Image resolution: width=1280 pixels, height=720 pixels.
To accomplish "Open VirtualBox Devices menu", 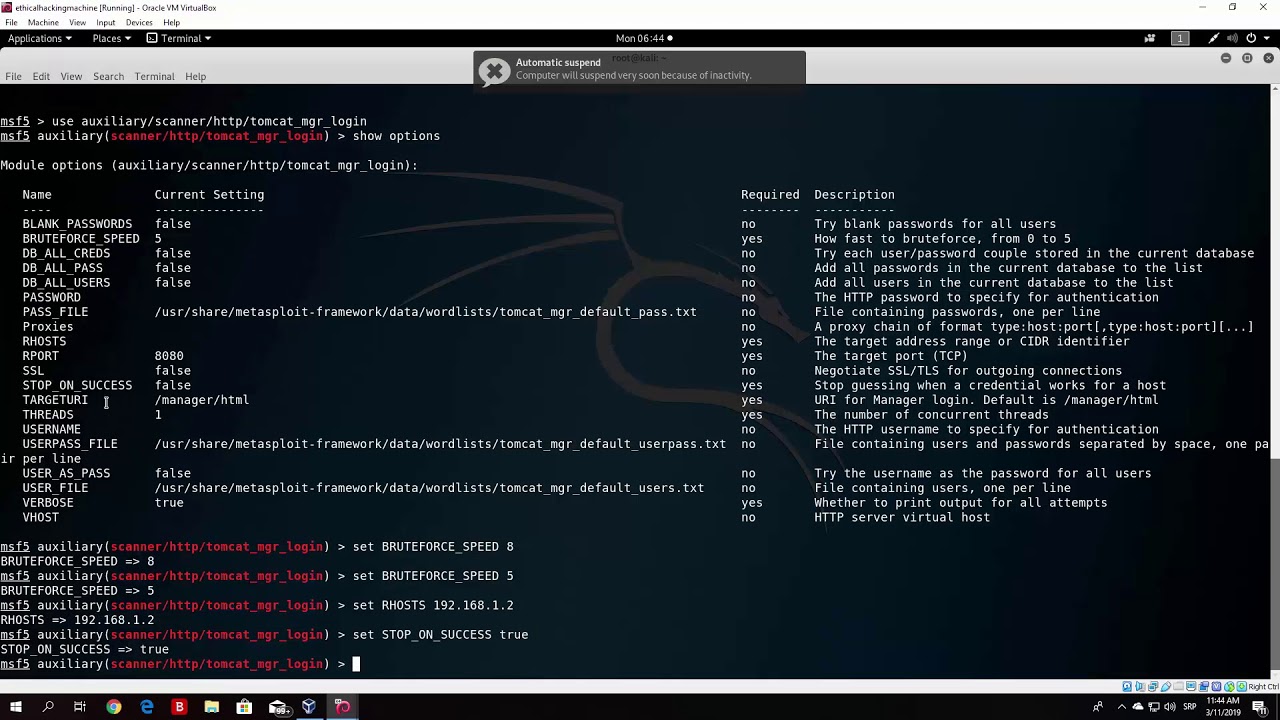I will [139, 22].
